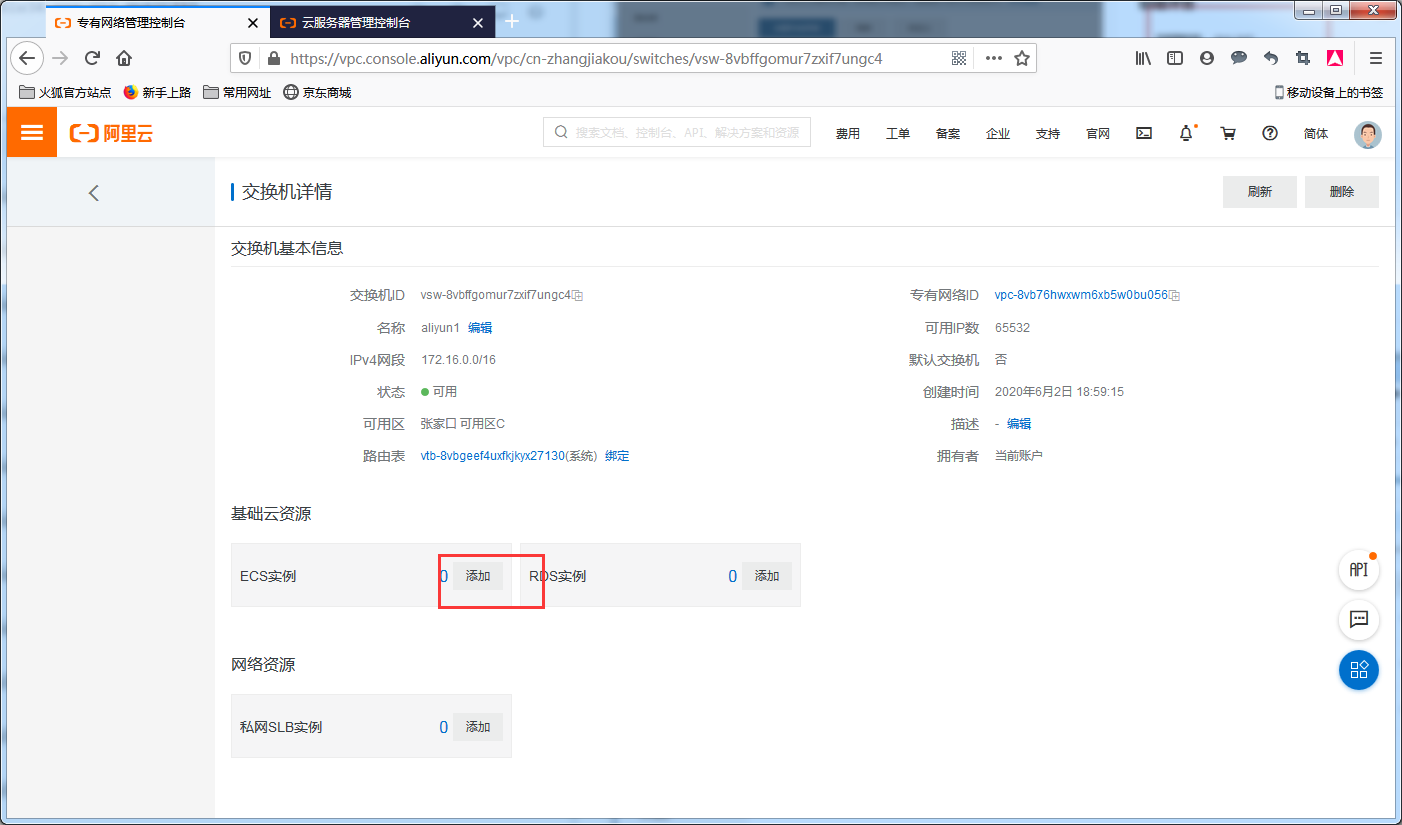Bookmark this page with the star icon
The height and width of the screenshot is (825, 1402).
[1023, 58]
